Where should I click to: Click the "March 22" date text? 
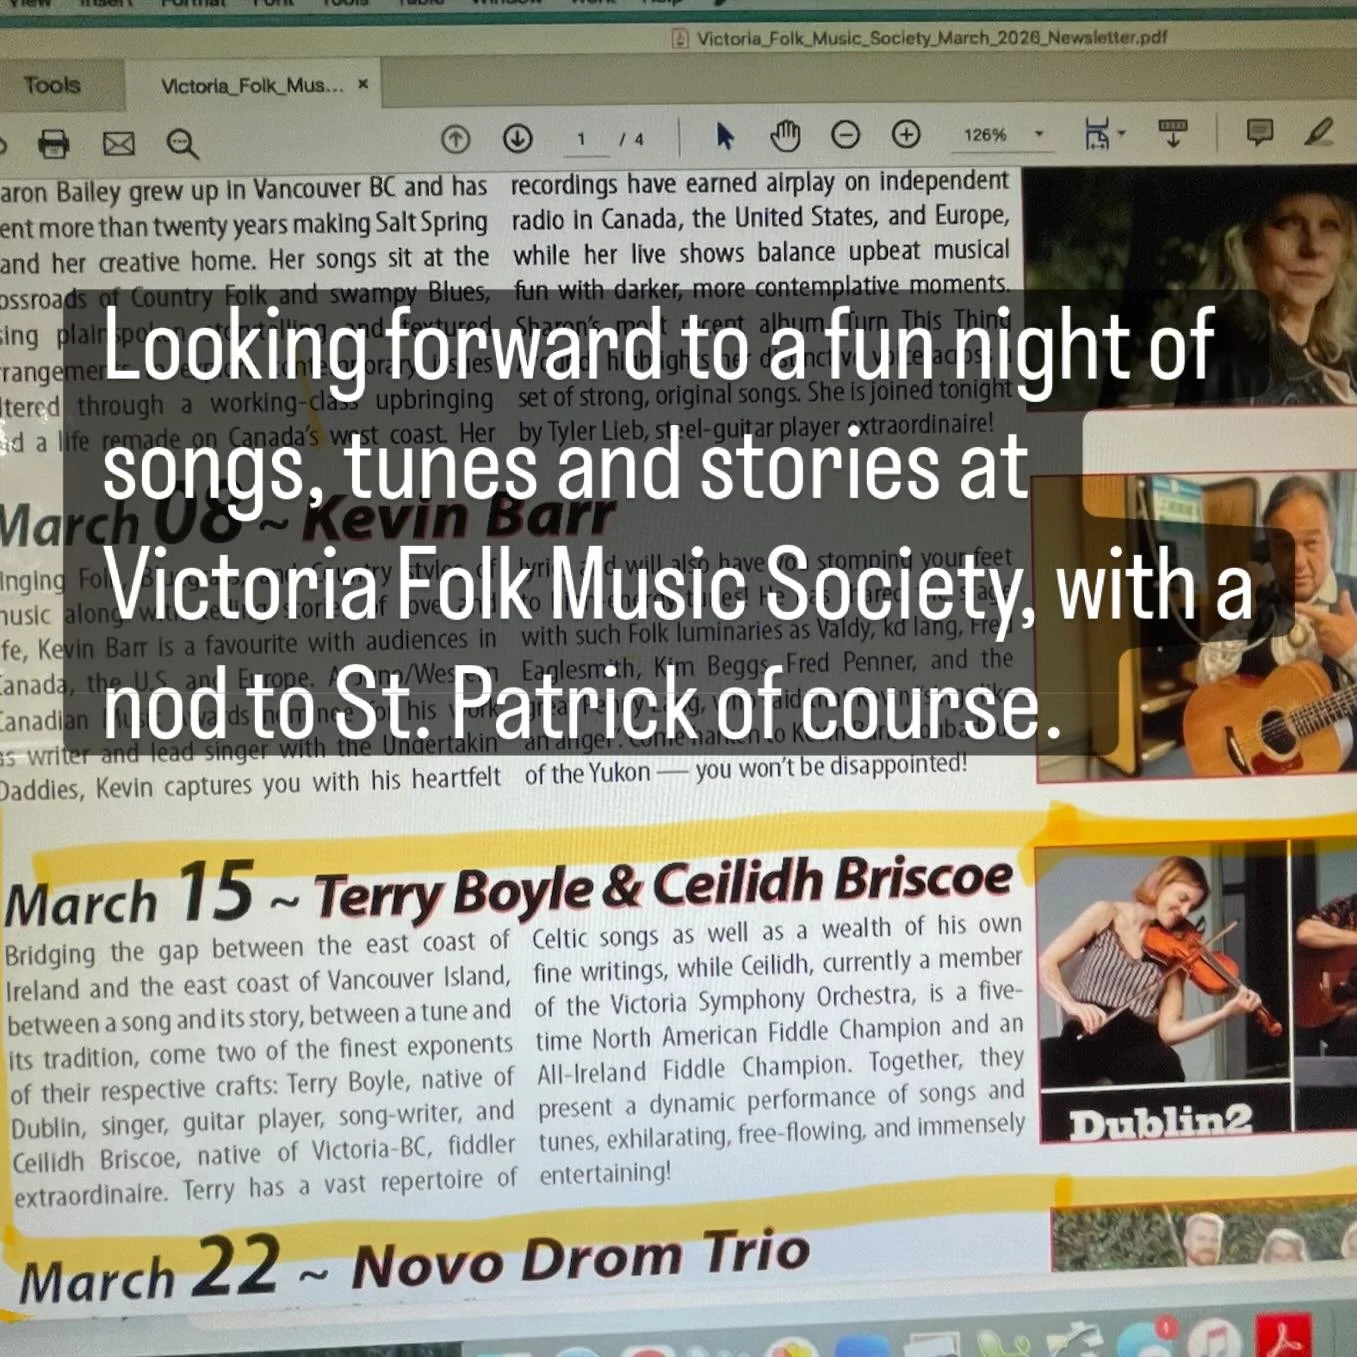click(x=150, y=1271)
